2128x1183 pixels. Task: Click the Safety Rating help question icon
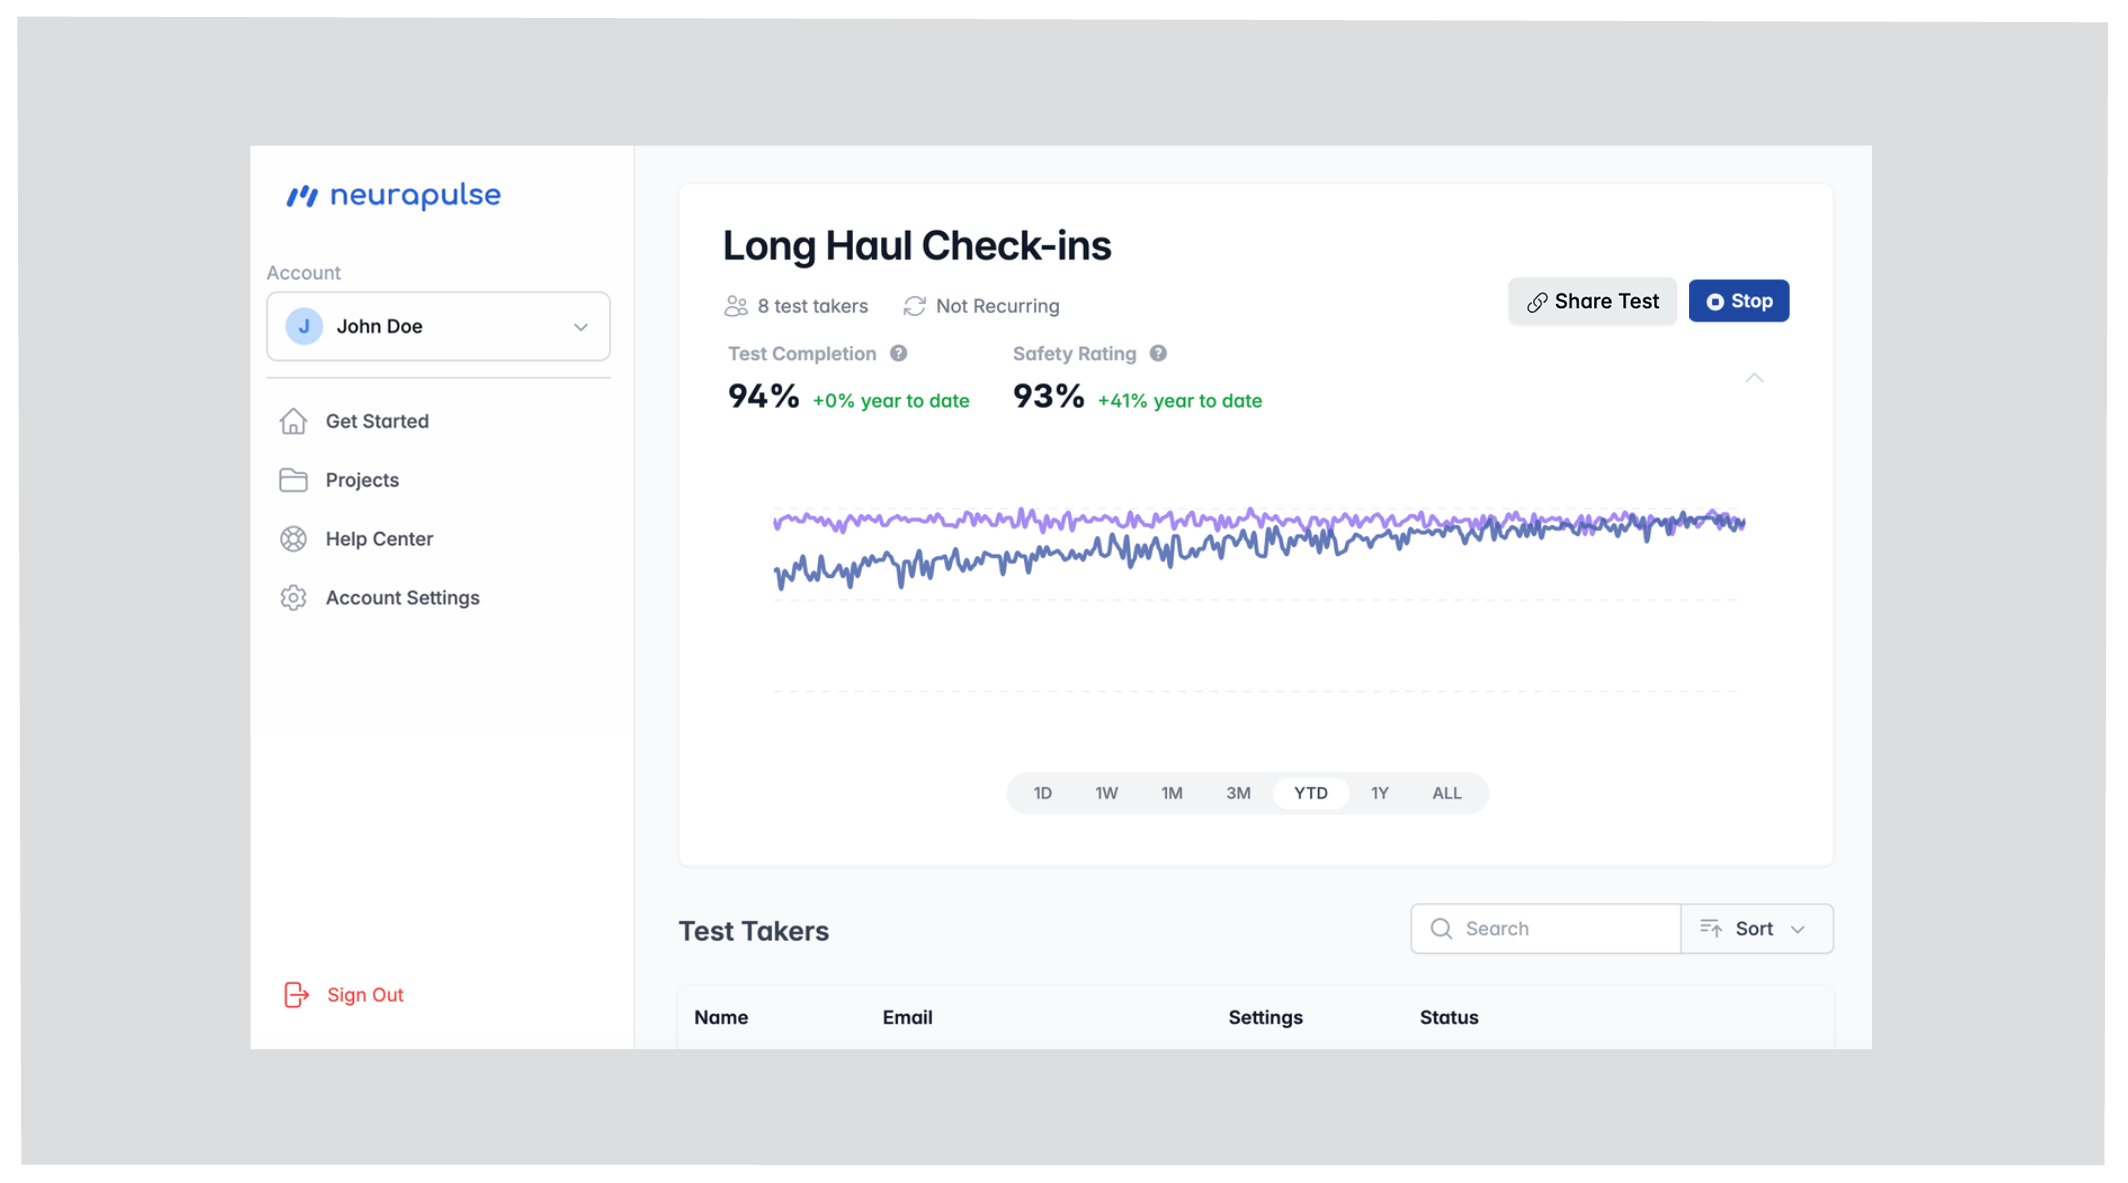tap(1158, 354)
